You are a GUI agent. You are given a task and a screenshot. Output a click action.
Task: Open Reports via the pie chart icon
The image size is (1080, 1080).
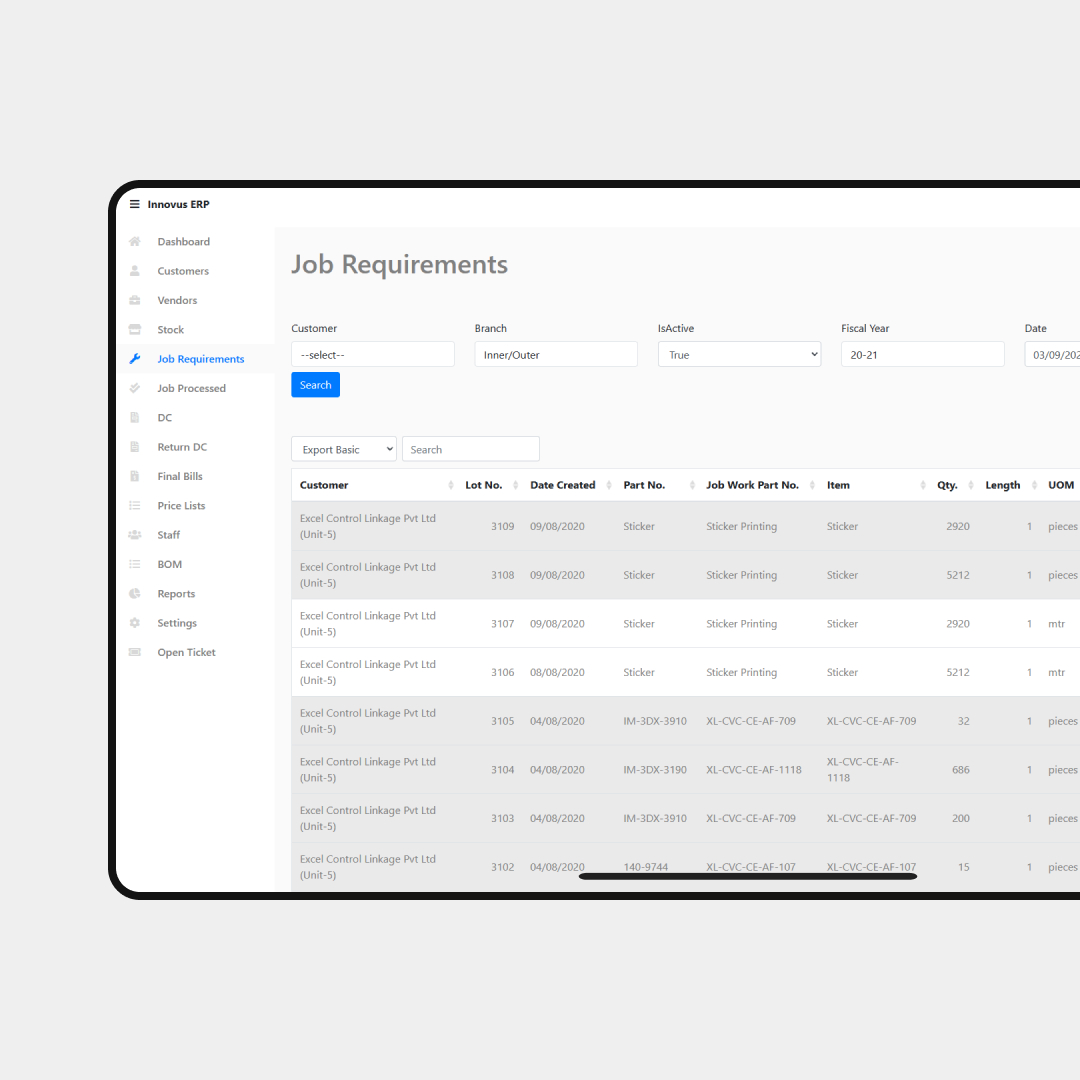tap(134, 594)
